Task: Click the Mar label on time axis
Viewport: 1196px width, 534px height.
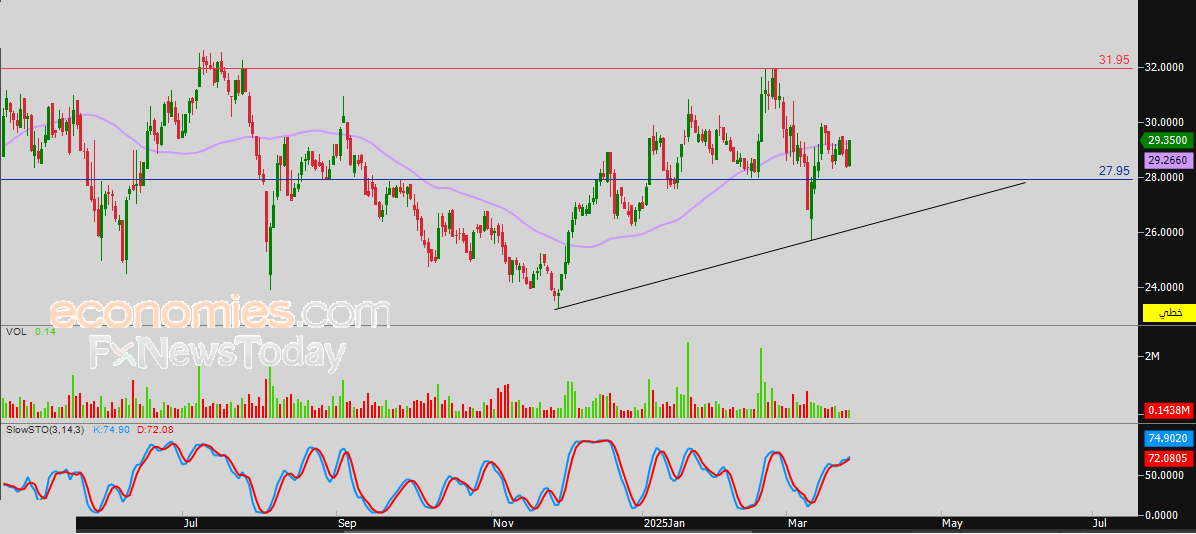Action: pos(798,524)
